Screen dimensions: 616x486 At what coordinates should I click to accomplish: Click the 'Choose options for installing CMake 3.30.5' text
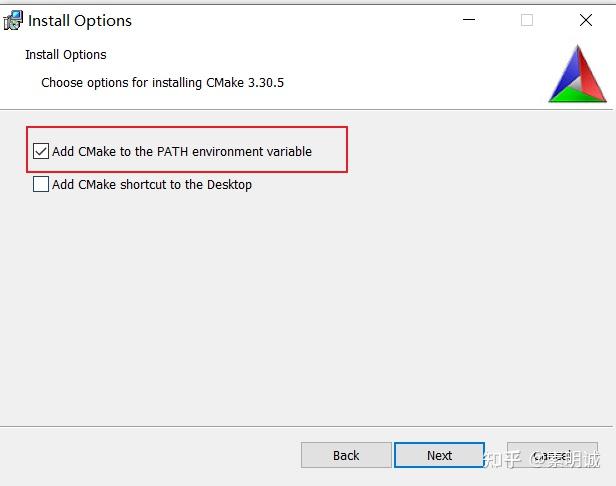click(162, 82)
